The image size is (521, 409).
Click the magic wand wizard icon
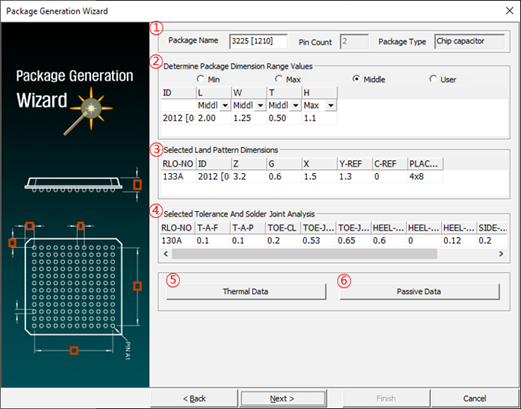(89, 111)
